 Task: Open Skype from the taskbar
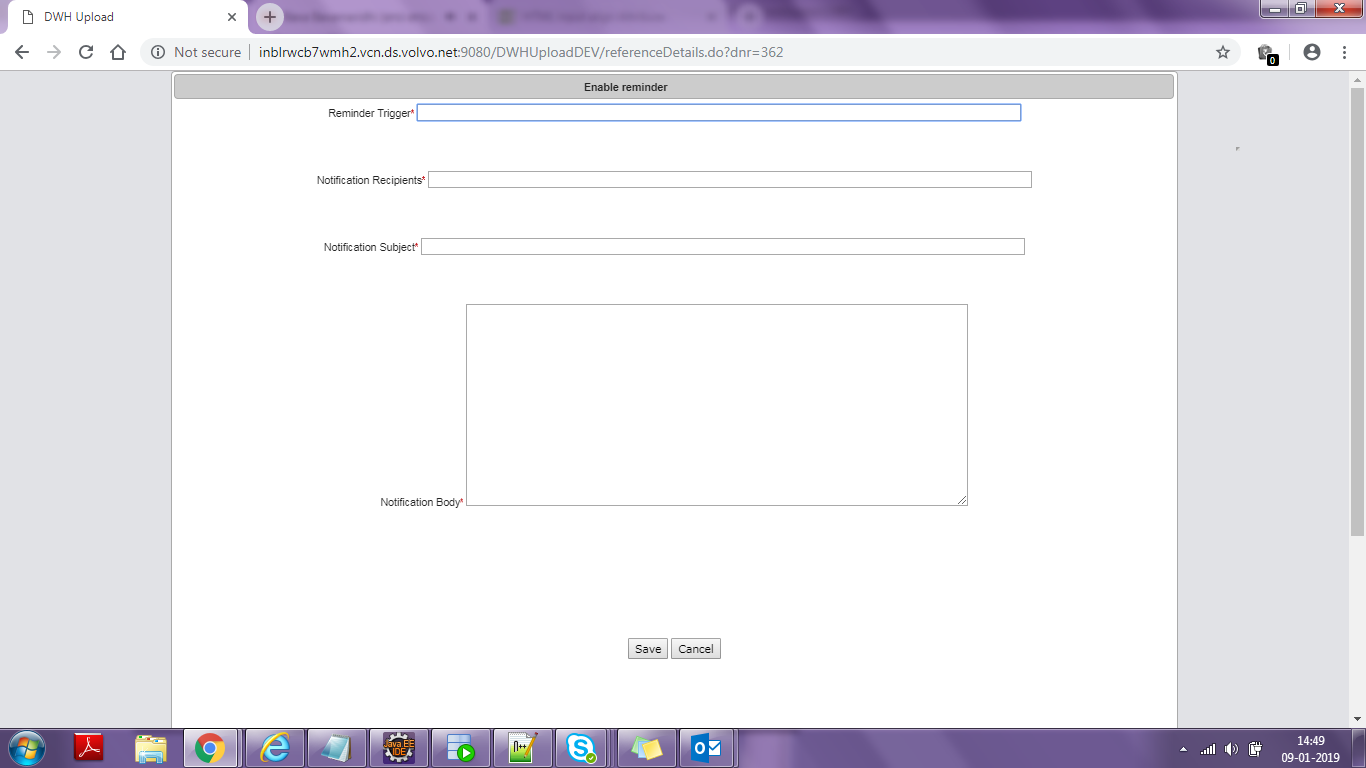(582, 748)
